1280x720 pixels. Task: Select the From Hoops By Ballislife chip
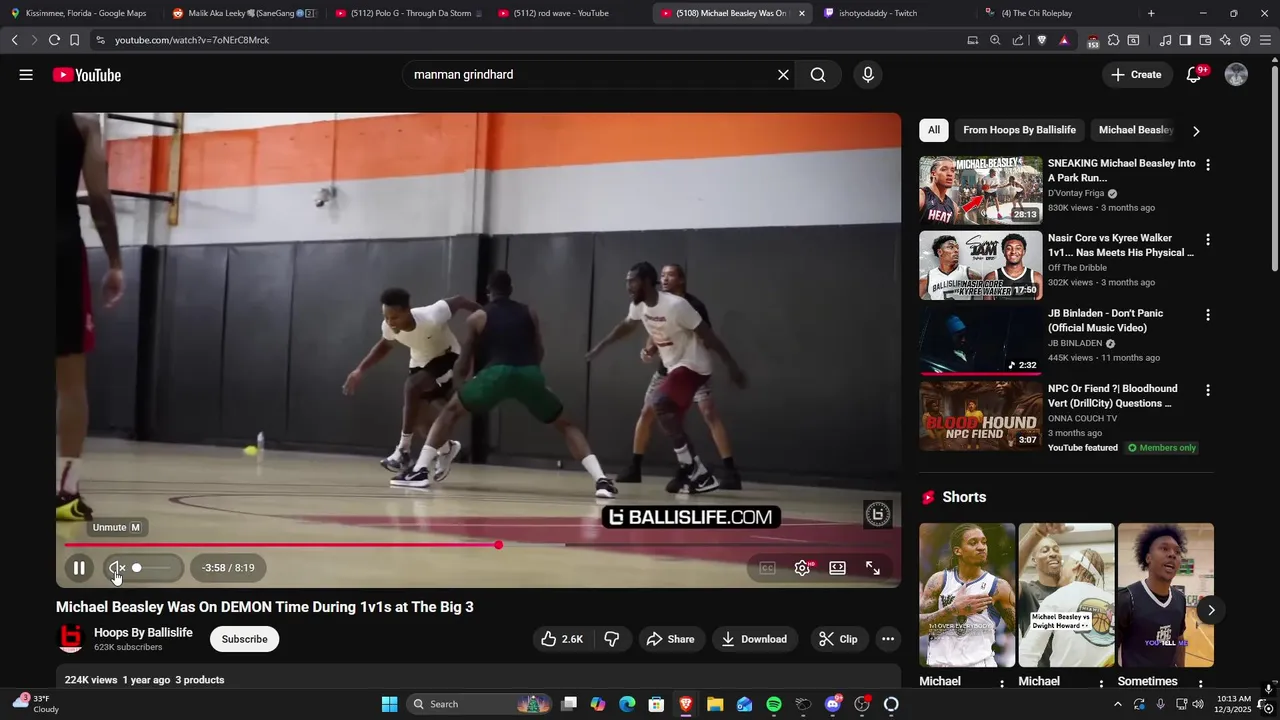(x=1019, y=130)
